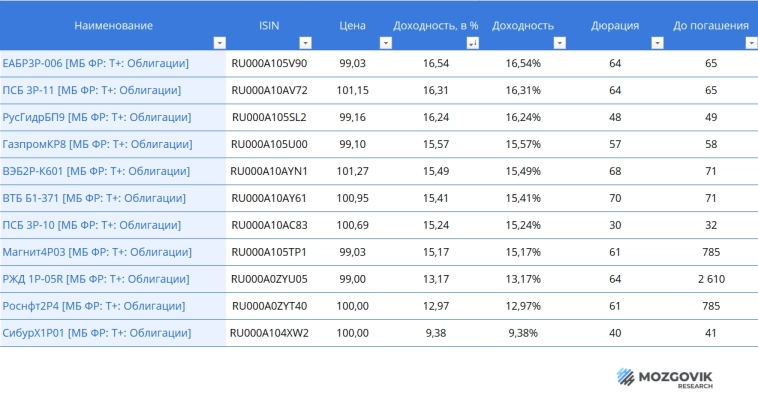
Task: Expand the Цена column filter arrow
Action: [x=385, y=43]
